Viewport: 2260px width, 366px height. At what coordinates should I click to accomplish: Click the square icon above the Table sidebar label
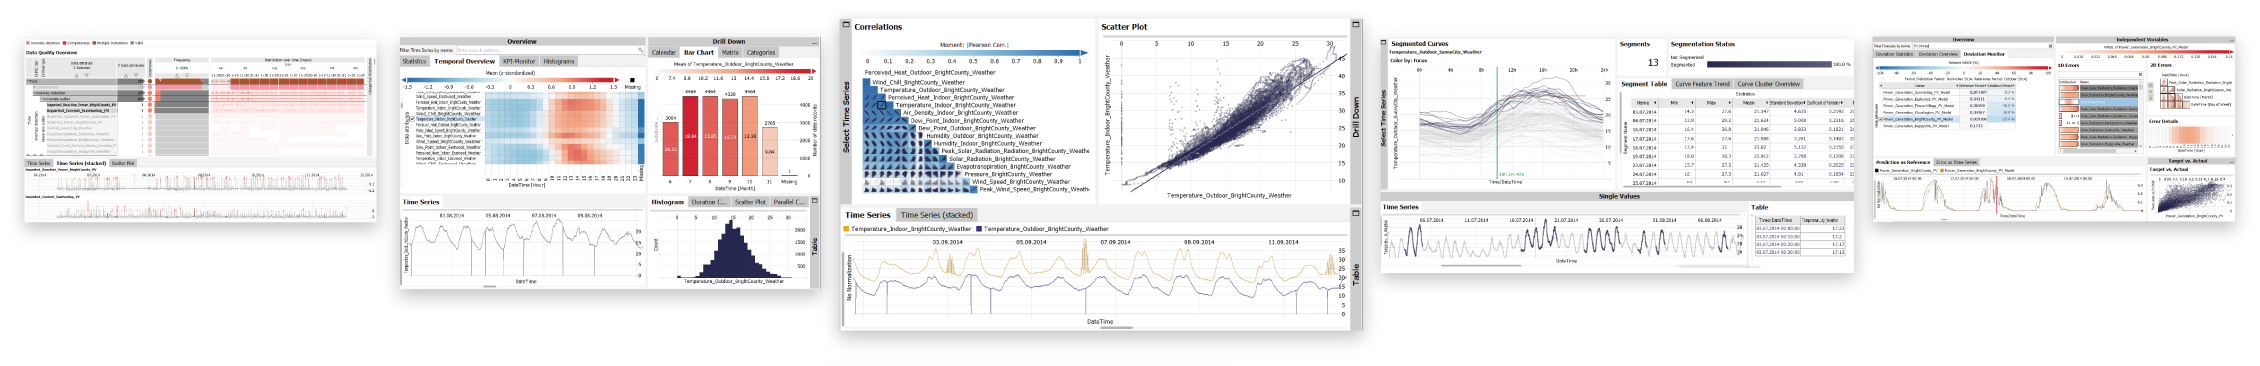[x=1356, y=212]
